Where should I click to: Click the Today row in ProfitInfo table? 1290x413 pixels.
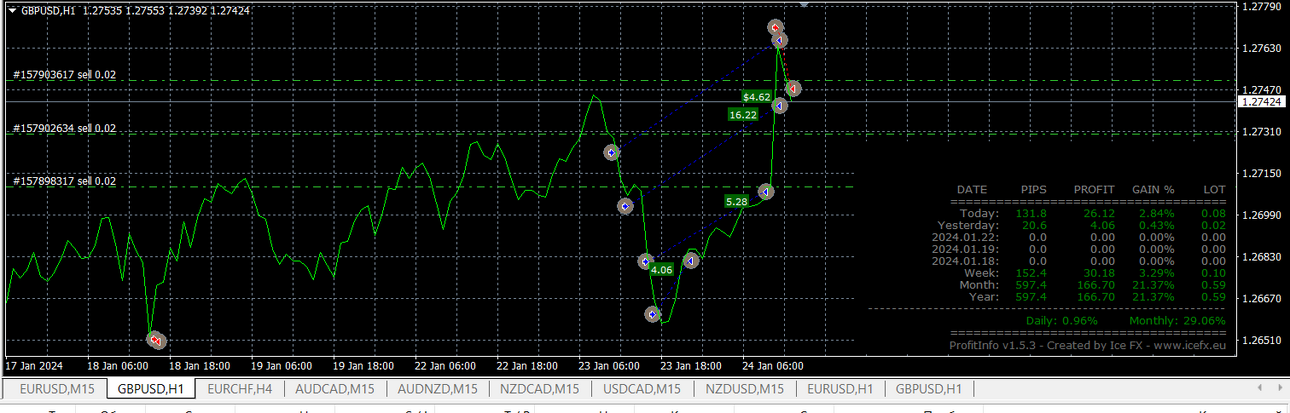(x=1091, y=213)
